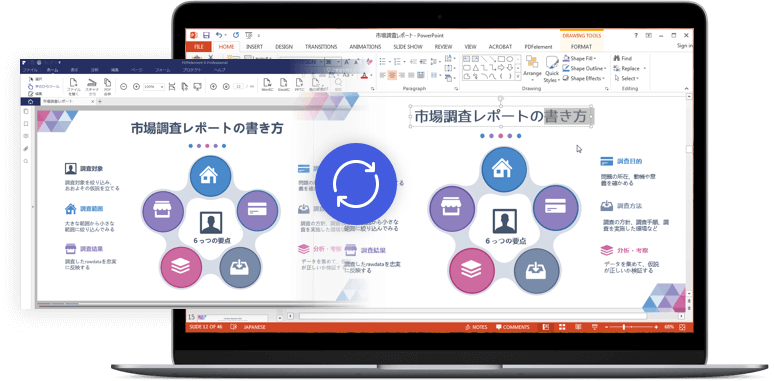Click the Clear Formatting eraser icon

[x=370, y=62]
